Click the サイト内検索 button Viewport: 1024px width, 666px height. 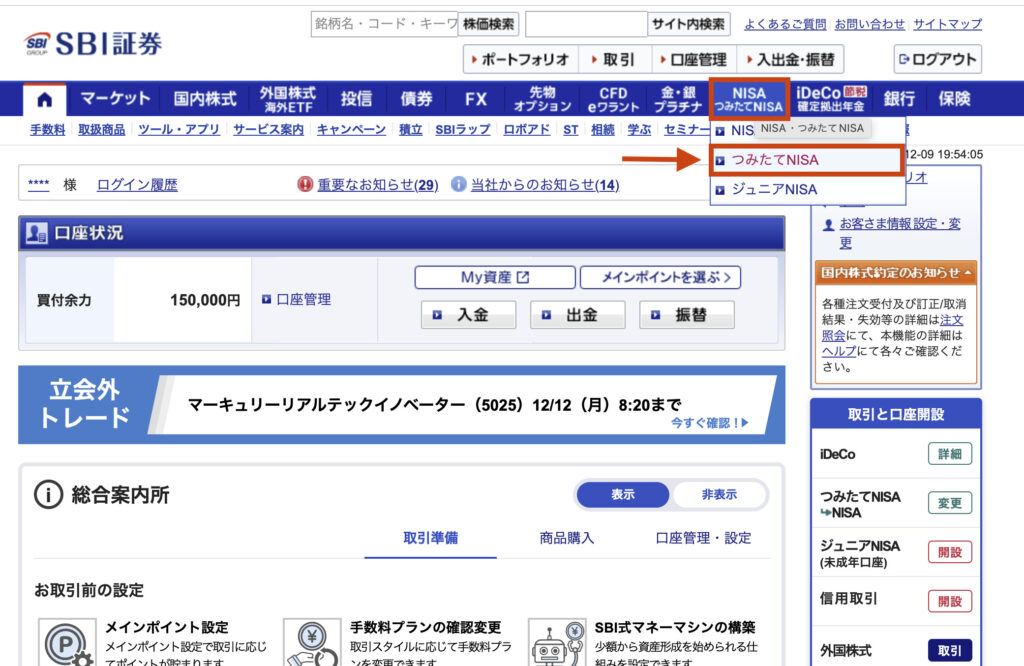coord(688,24)
